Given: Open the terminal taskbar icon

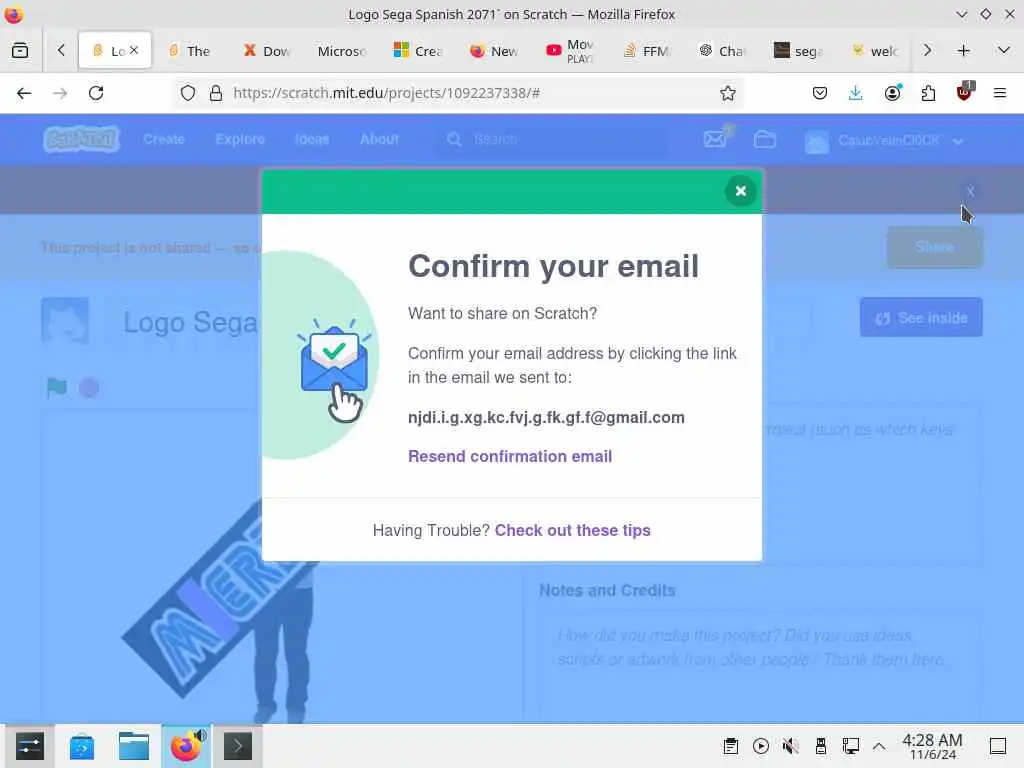Looking at the screenshot, I should [238, 746].
